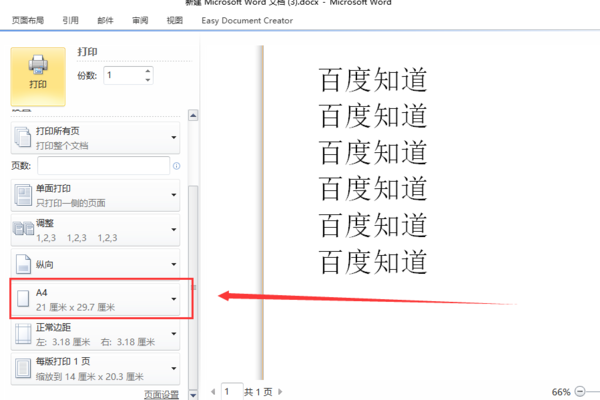Click the '只打印一侧的页面' description text

[70, 203]
